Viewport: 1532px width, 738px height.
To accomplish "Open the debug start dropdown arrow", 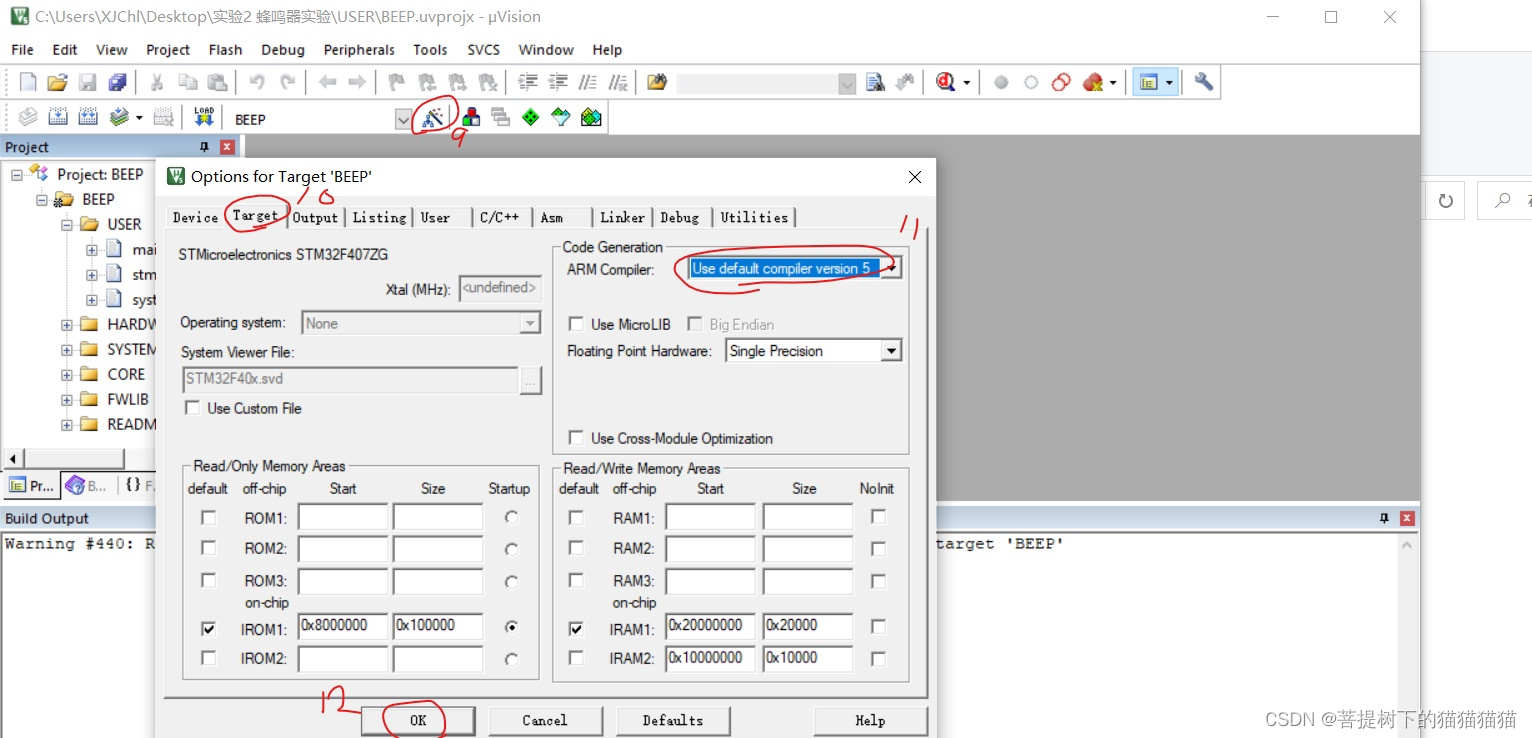I will [x=967, y=83].
